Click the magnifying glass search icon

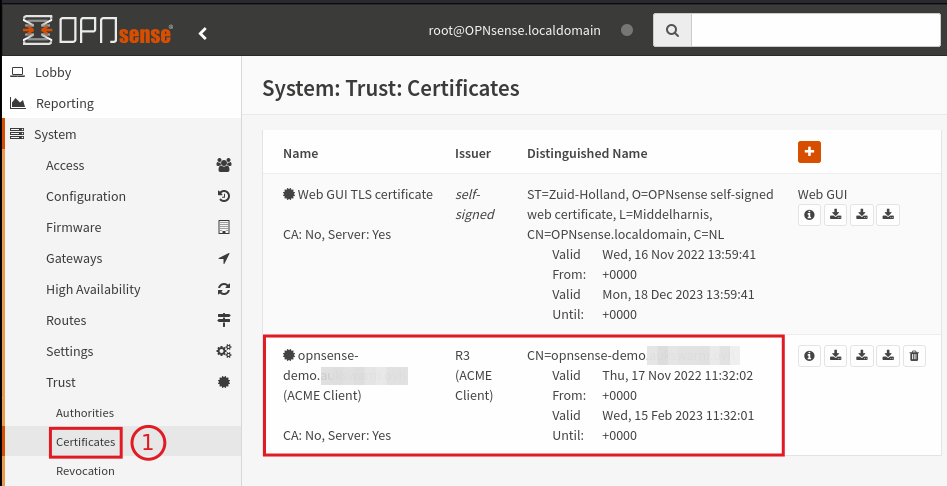click(672, 30)
